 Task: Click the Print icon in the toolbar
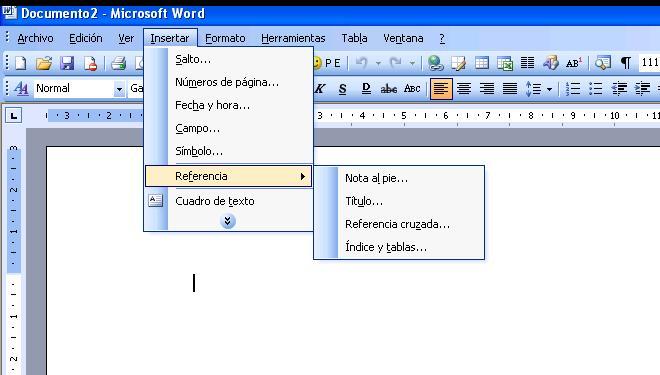118,64
